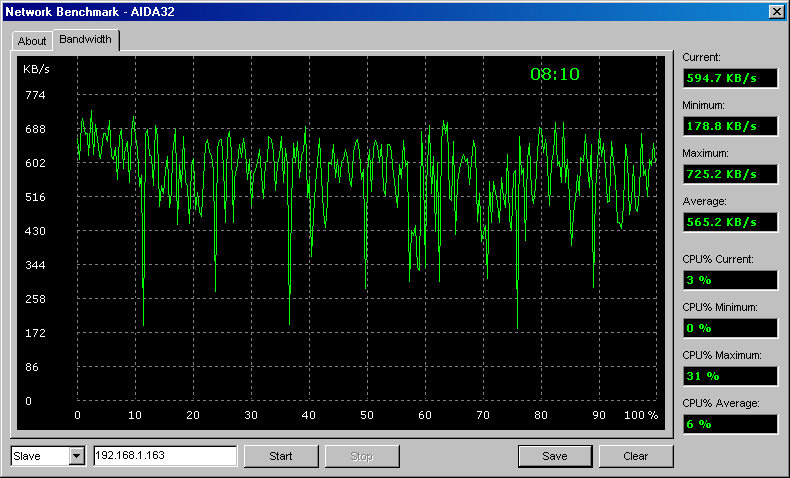Click the CPU% Minimum value 0 %
The width and height of the screenshot is (790, 478).
pyautogui.click(x=730, y=328)
